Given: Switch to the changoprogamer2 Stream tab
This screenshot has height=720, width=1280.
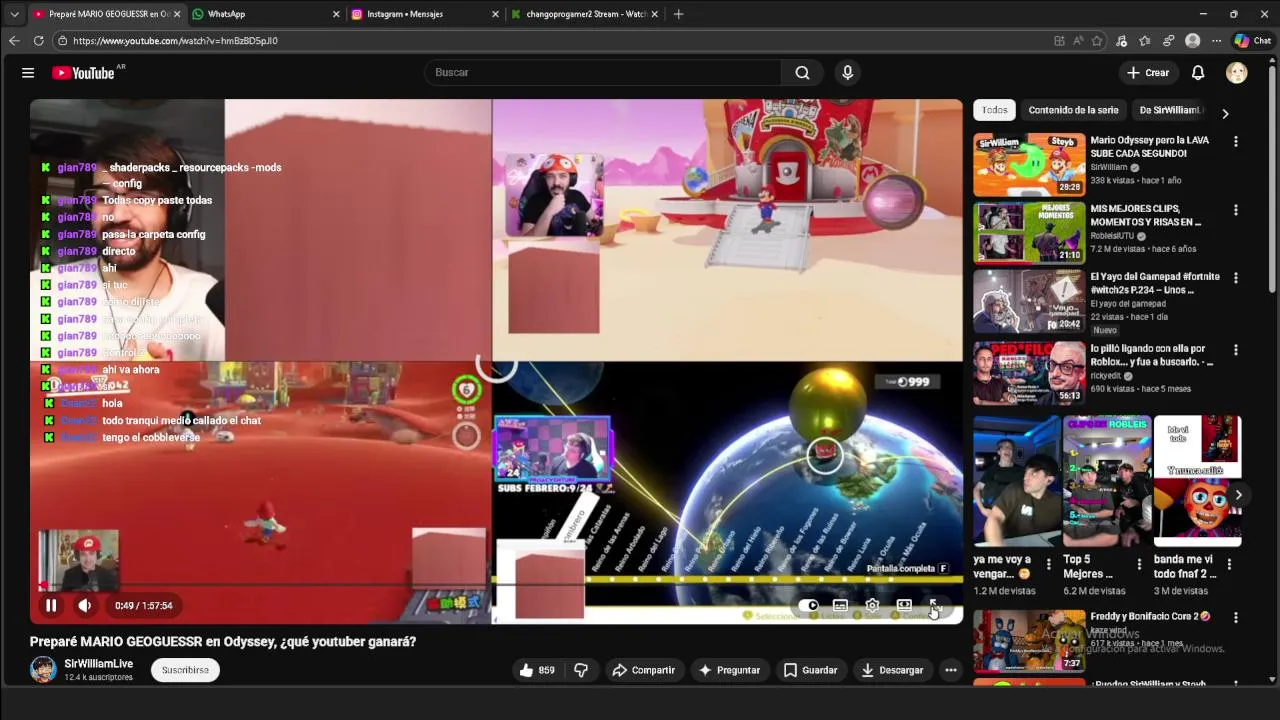Looking at the screenshot, I should point(584,14).
